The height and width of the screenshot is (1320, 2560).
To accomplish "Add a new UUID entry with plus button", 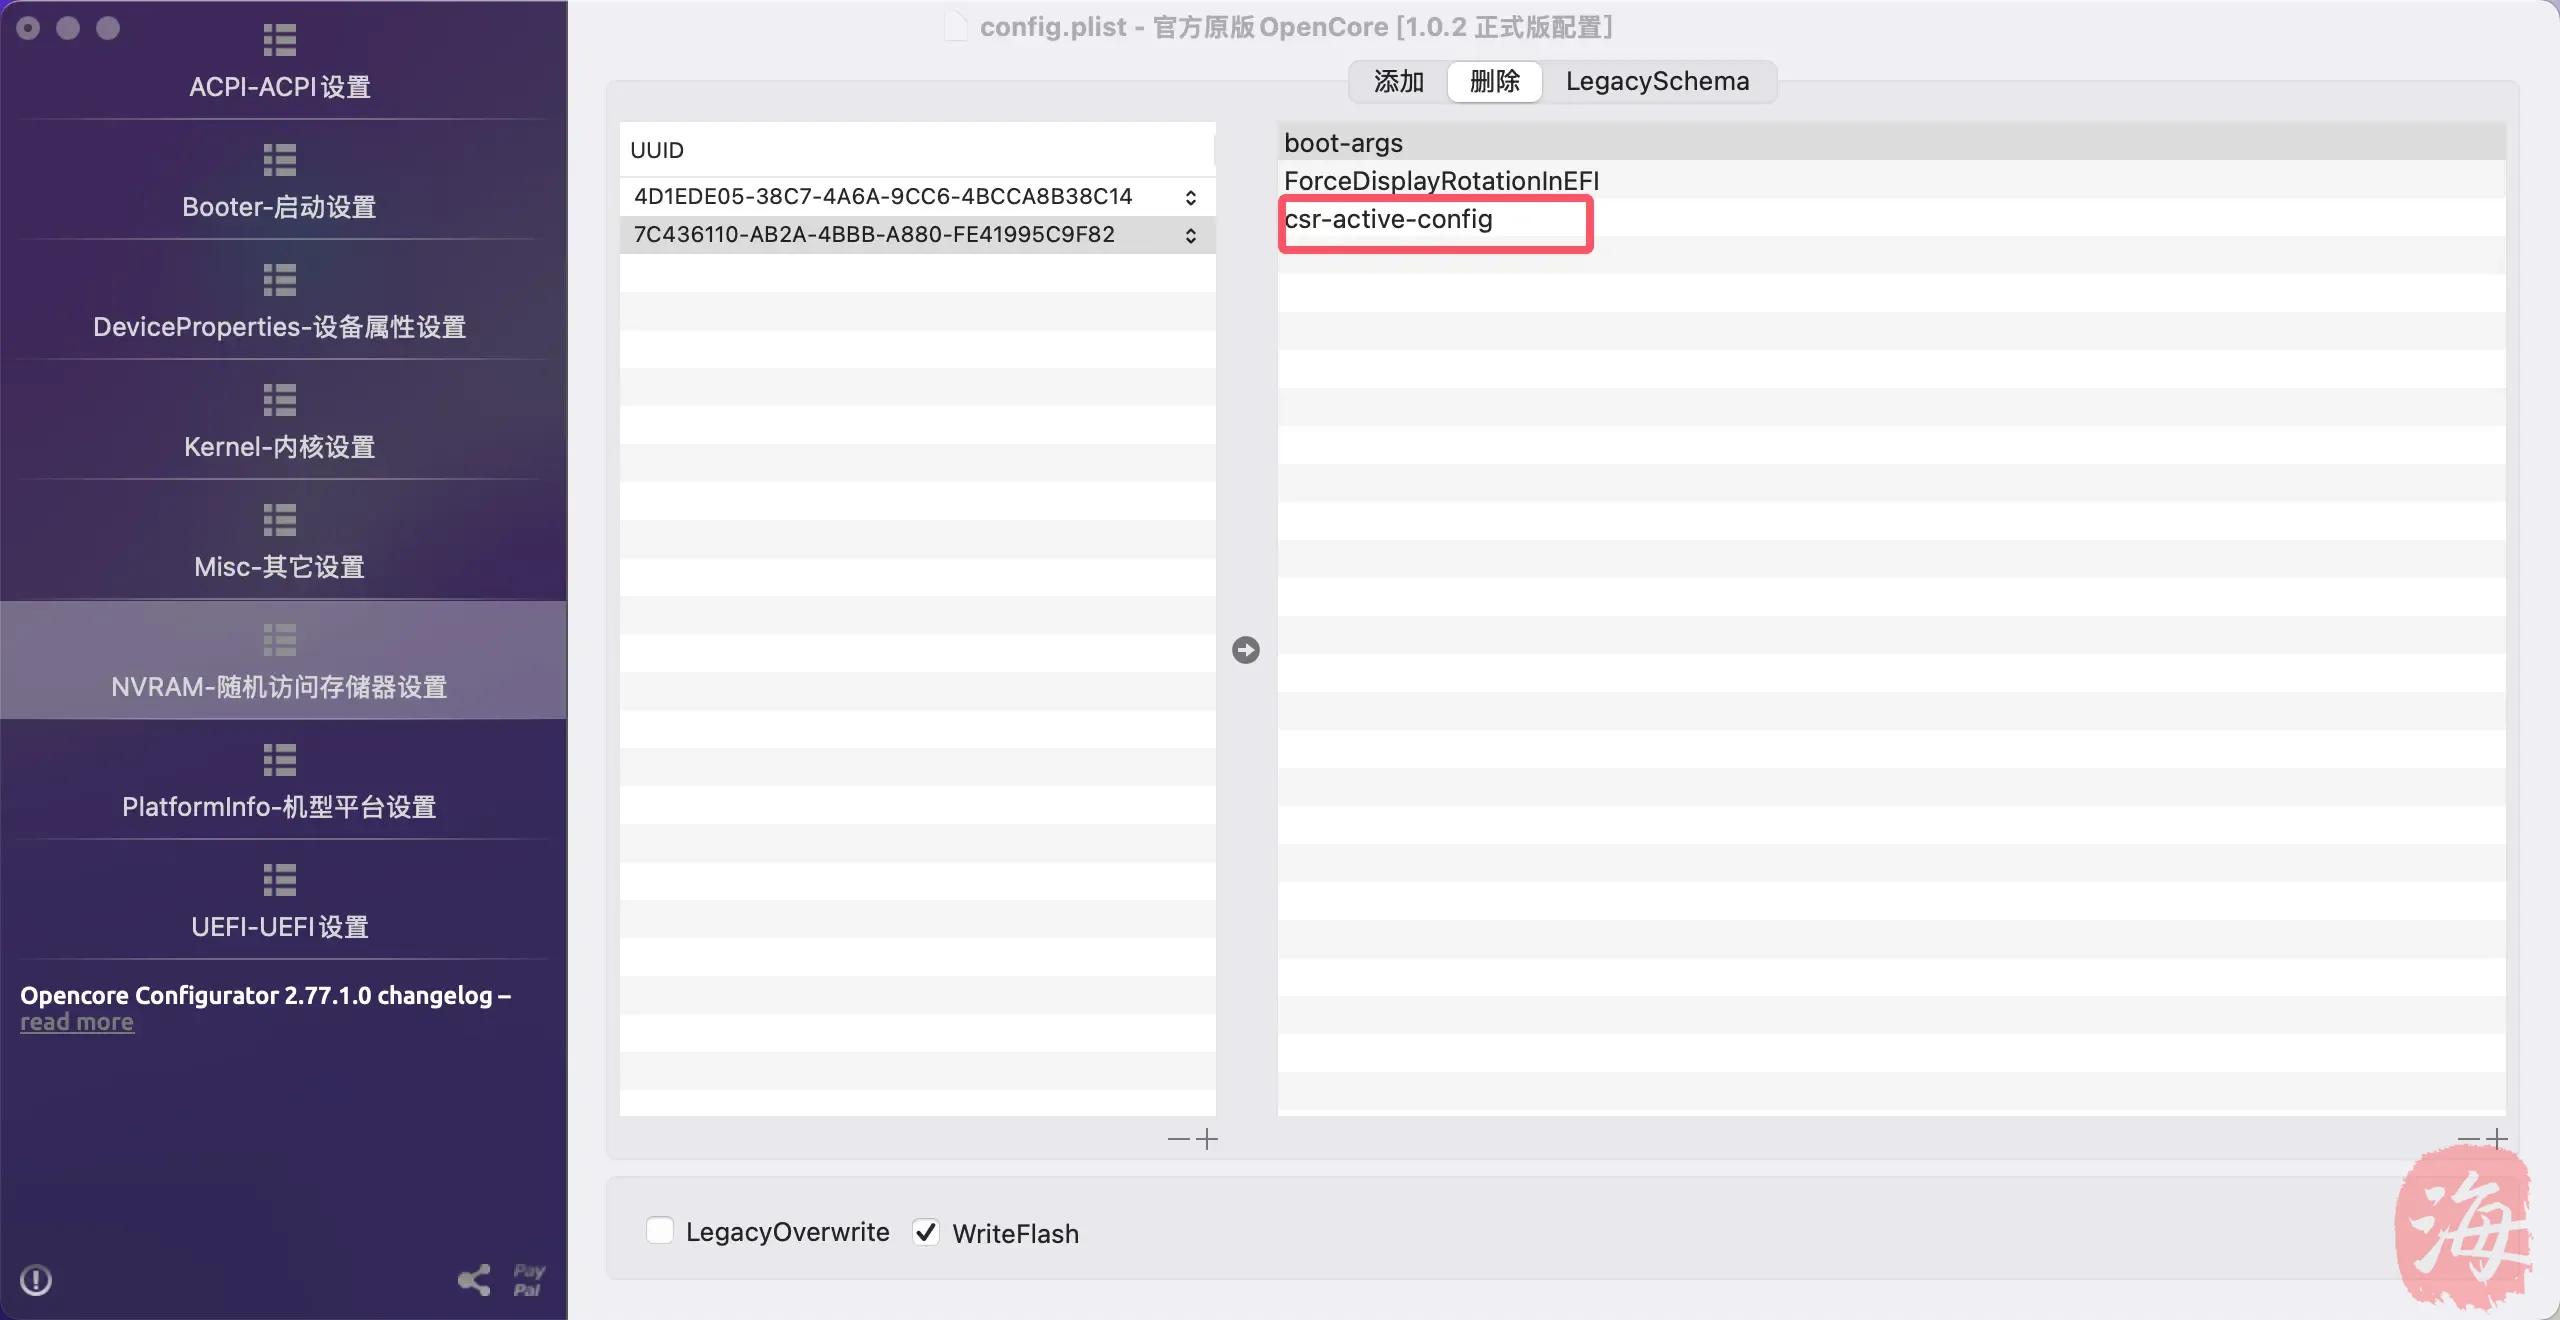I will [1208, 1139].
